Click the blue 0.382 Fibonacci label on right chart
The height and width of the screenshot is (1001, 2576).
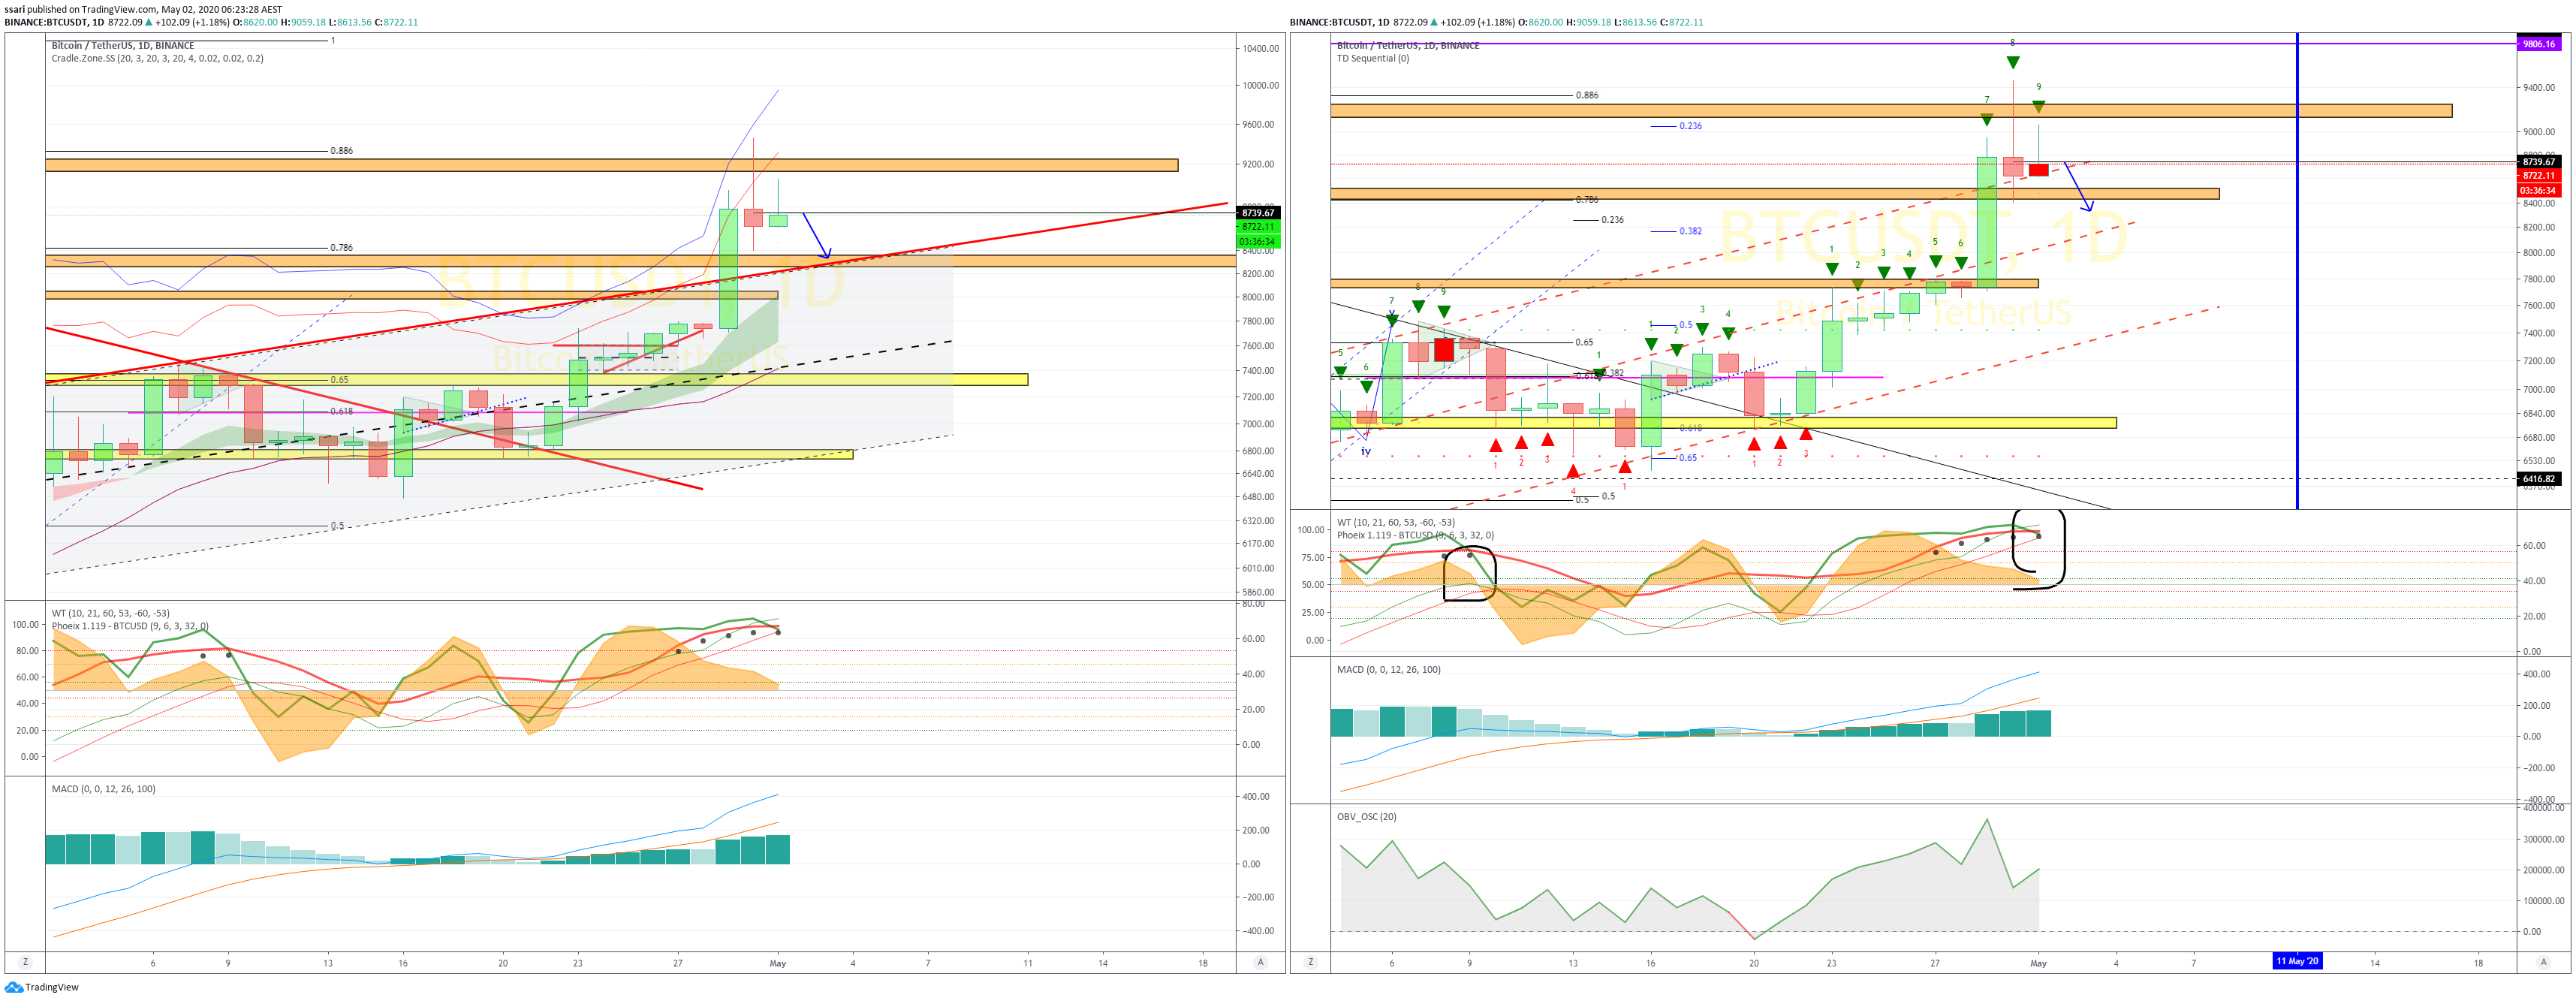1690,231
